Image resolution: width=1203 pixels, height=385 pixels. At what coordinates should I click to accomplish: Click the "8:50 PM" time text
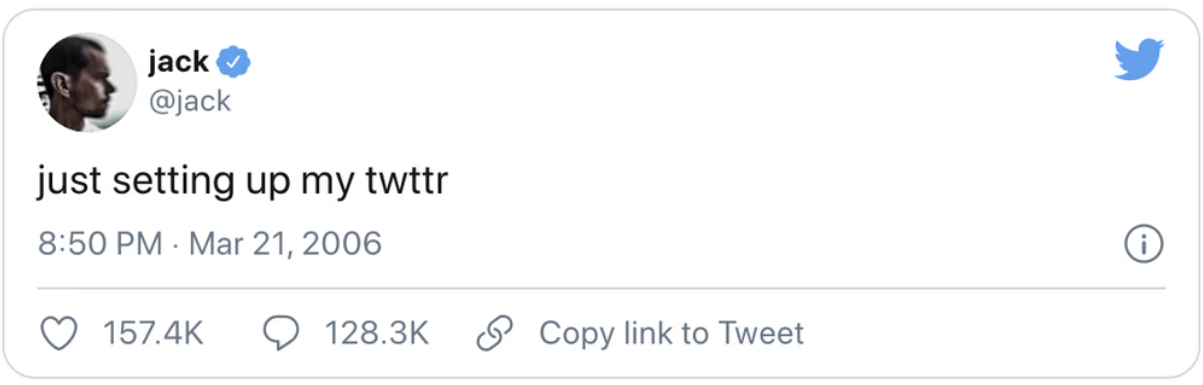click(x=100, y=244)
